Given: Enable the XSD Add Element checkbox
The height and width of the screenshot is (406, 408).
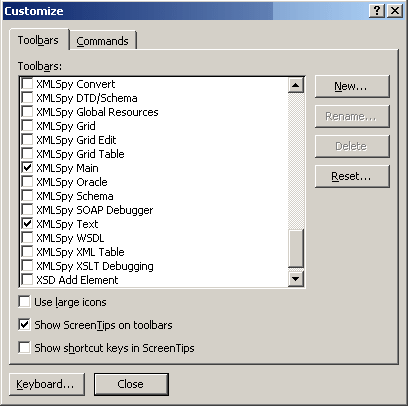Looking at the screenshot, I should click(27, 279).
